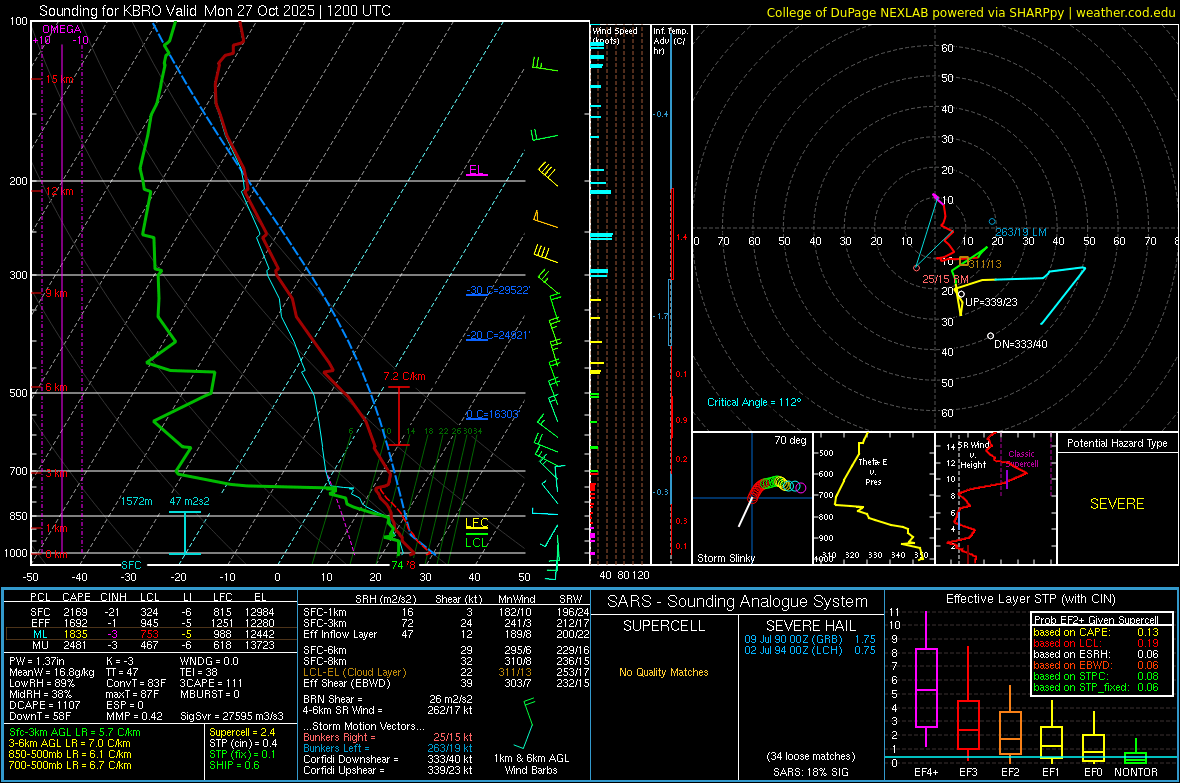Click the Critical Angle = 112° text
Screen dimensions: 1180x783
[x=754, y=402]
